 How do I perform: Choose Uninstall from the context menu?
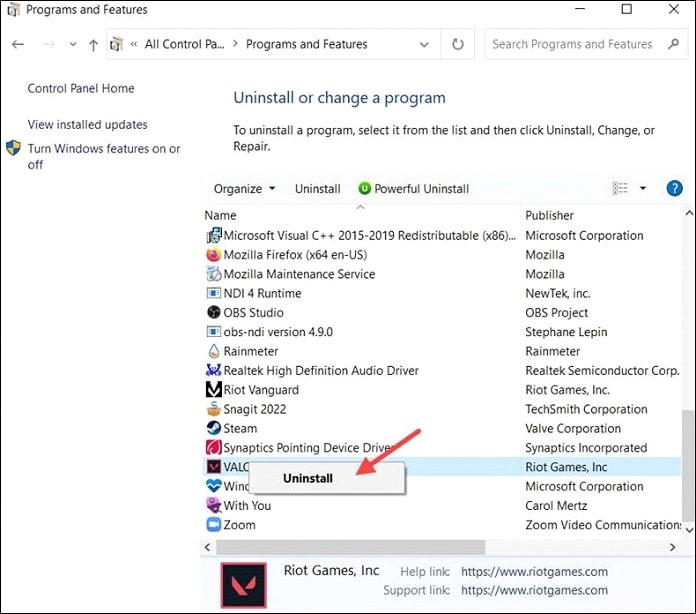point(308,478)
